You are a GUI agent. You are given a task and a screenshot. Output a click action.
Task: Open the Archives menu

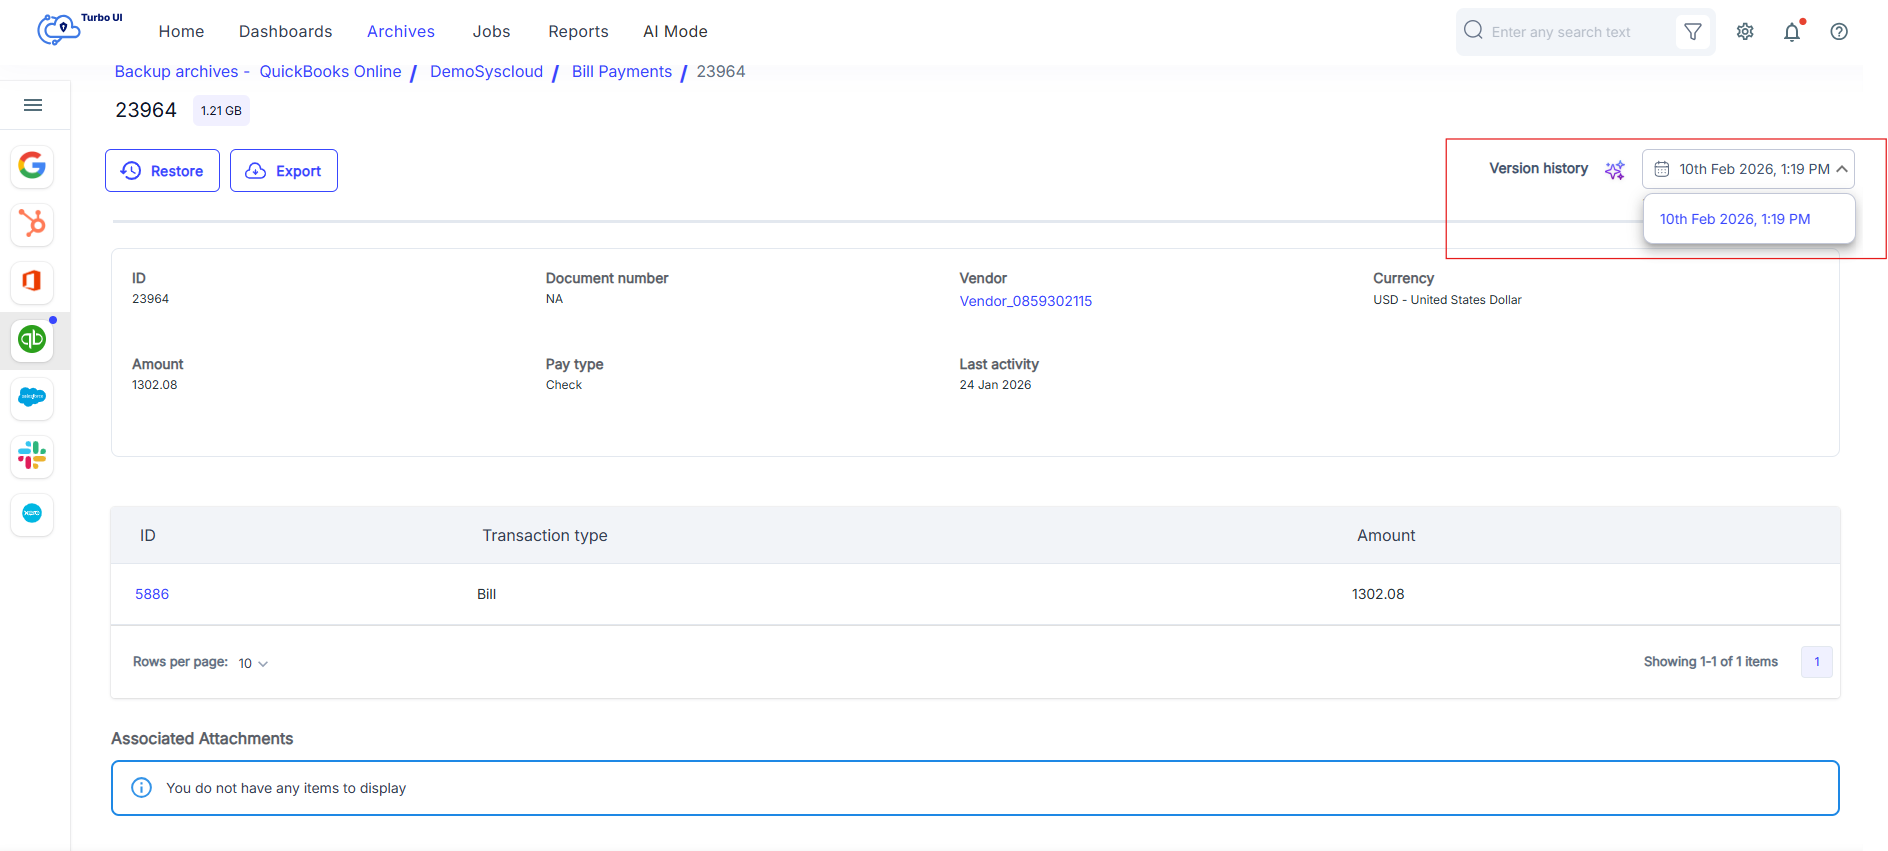[x=401, y=32]
